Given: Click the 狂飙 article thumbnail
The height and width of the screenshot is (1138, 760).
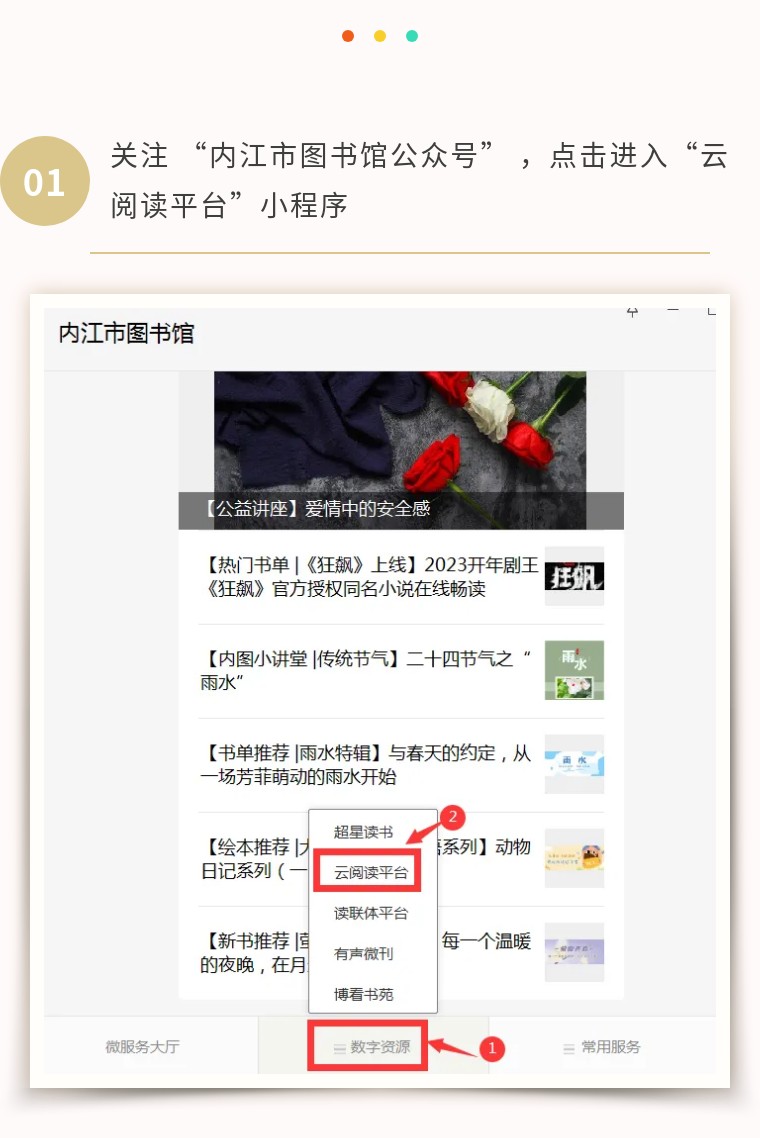Looking at the screenshot, I should pos(574,576).
